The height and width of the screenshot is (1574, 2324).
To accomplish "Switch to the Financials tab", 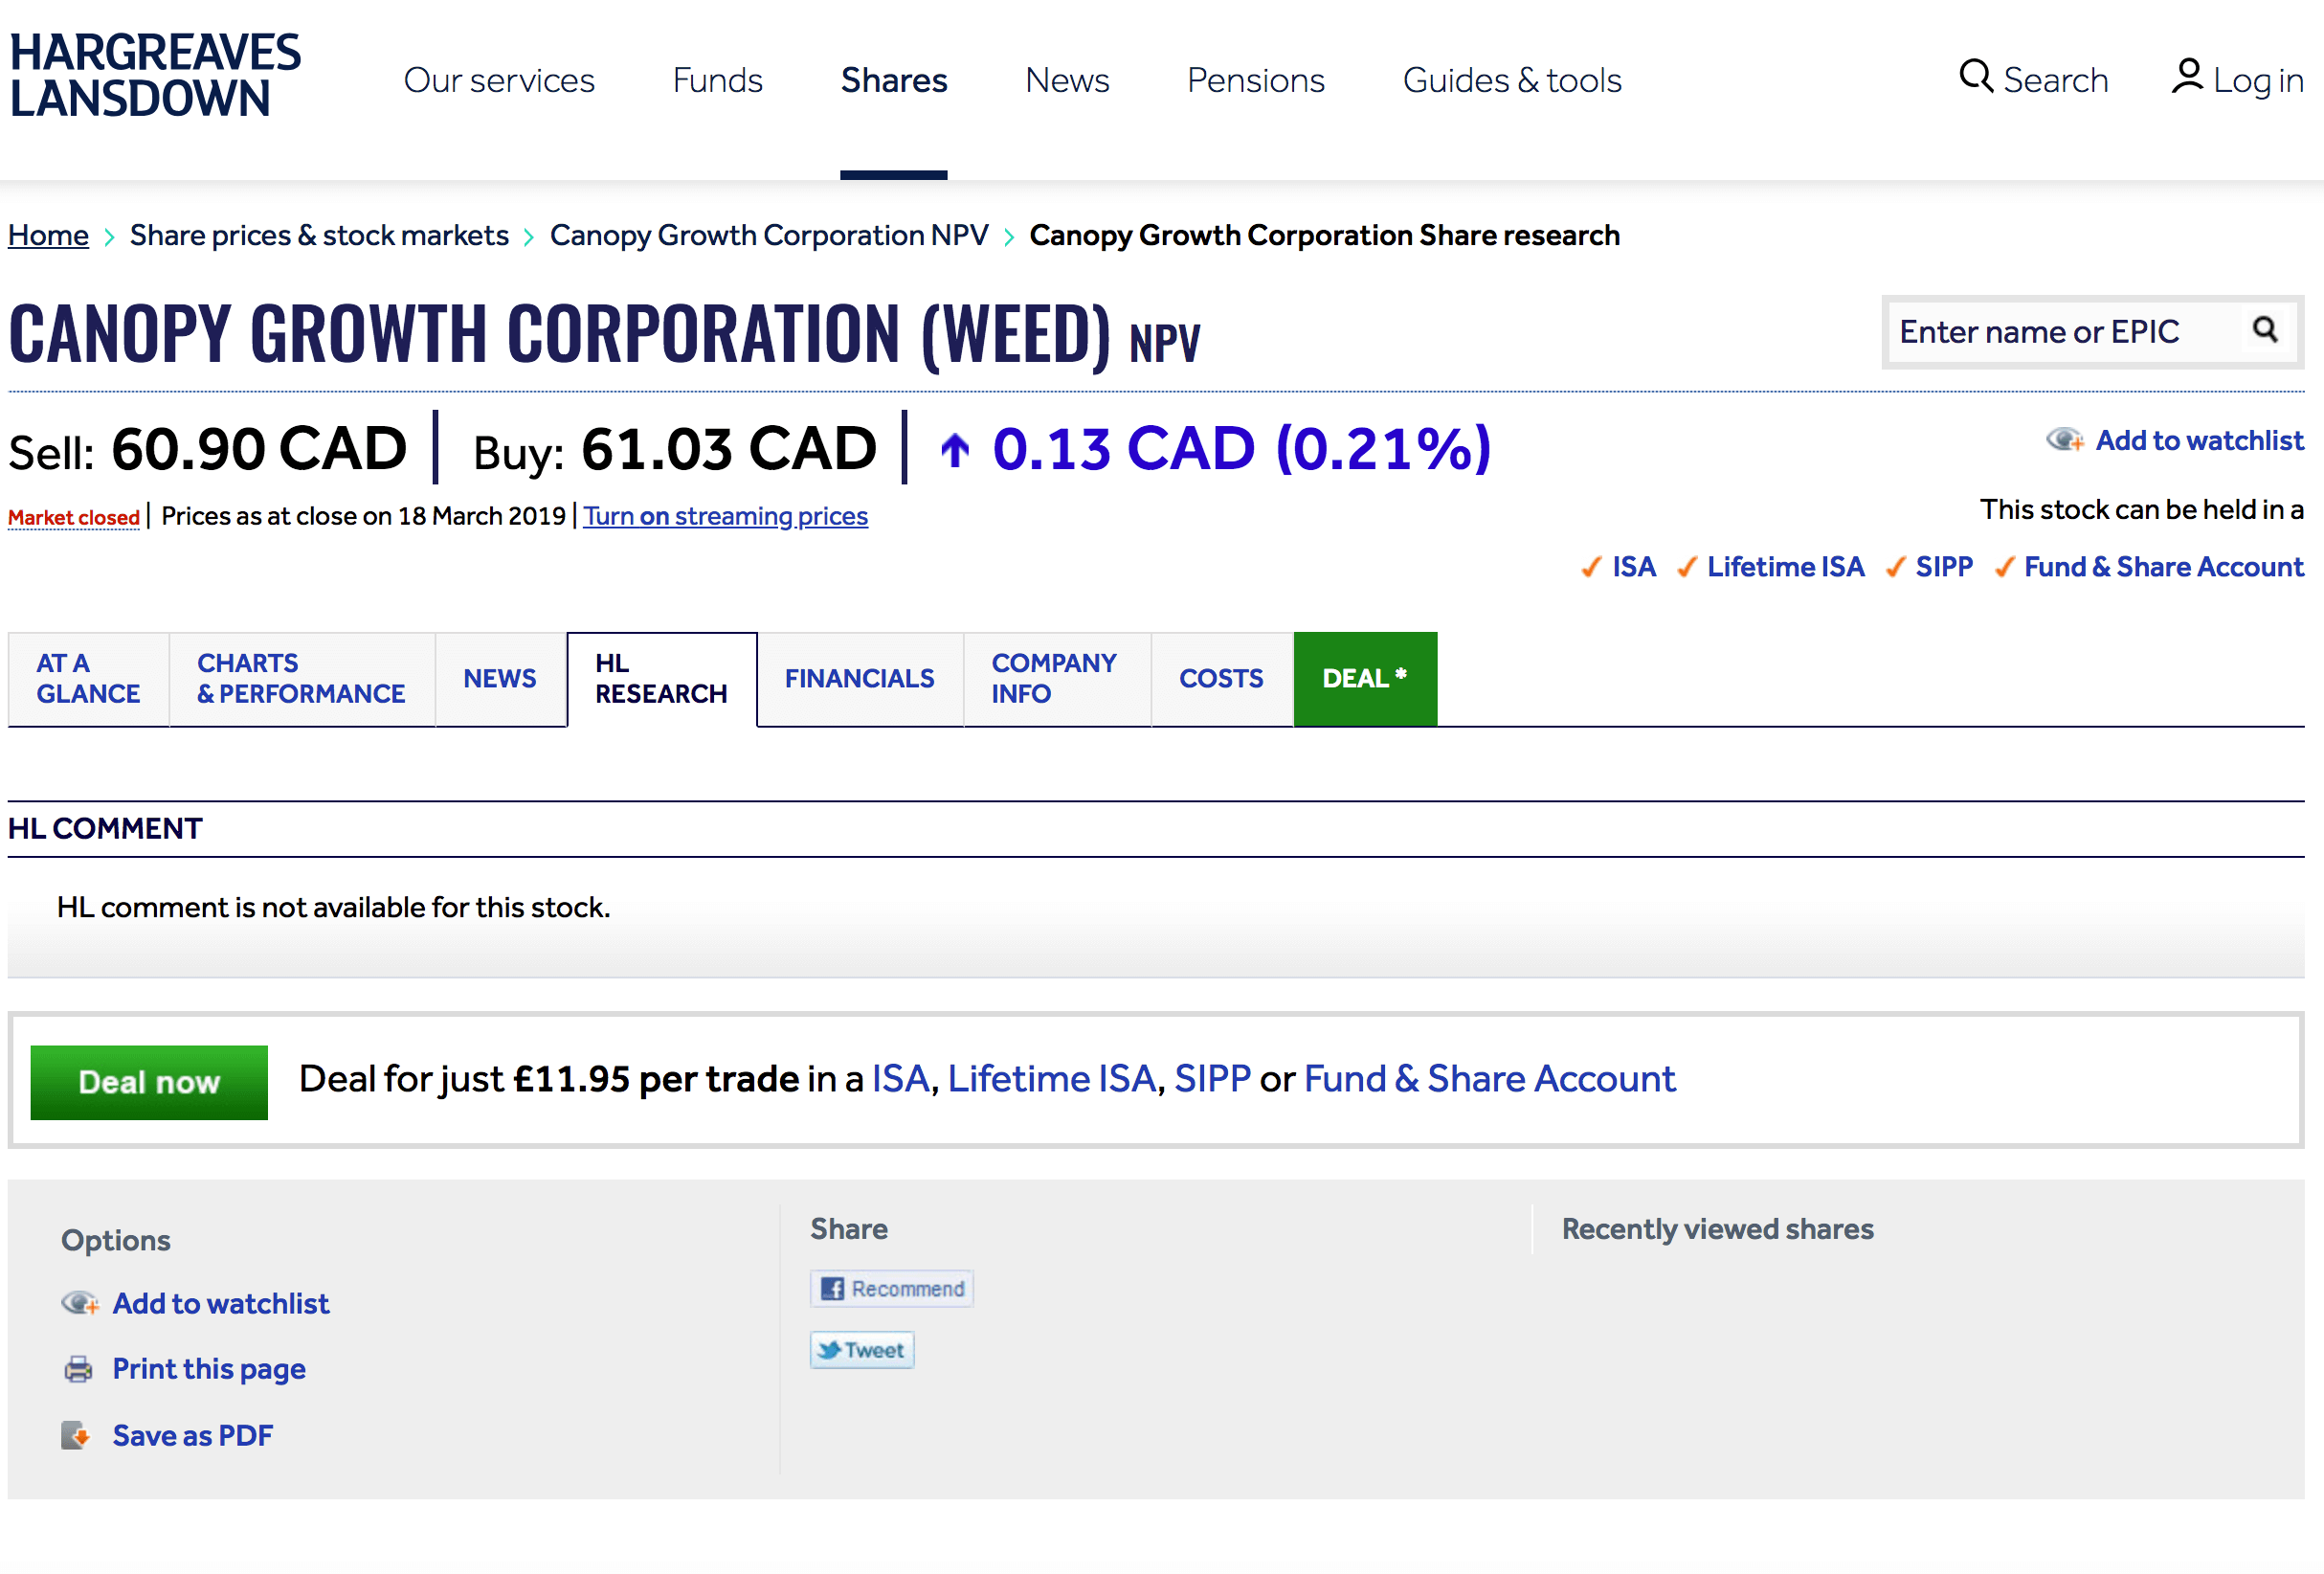I will pos(860,679).
